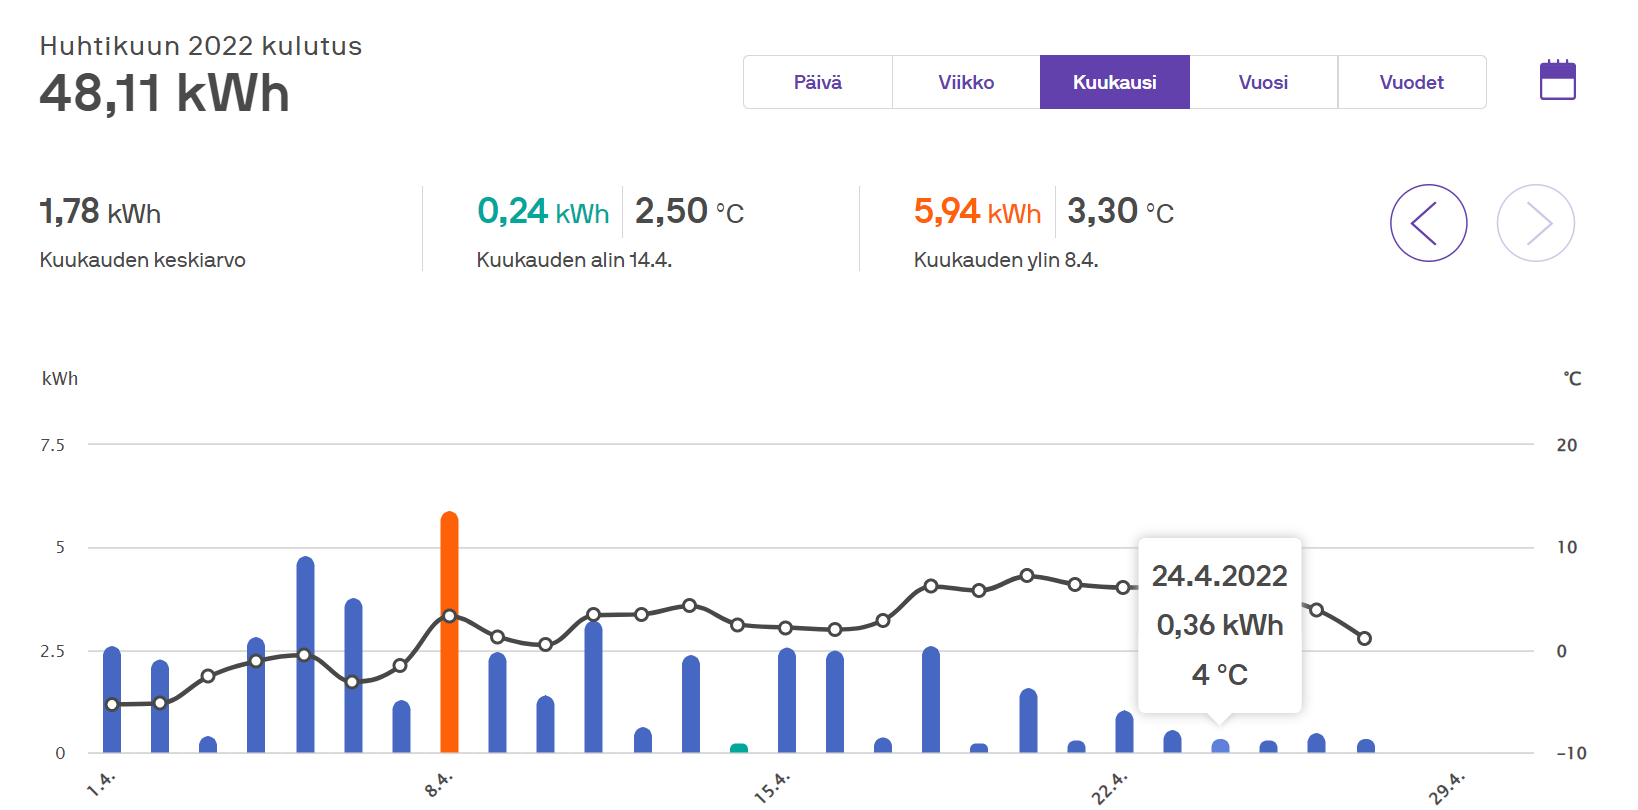
Task: Open the calendar date picker icon
Action: click(1557, 80)
